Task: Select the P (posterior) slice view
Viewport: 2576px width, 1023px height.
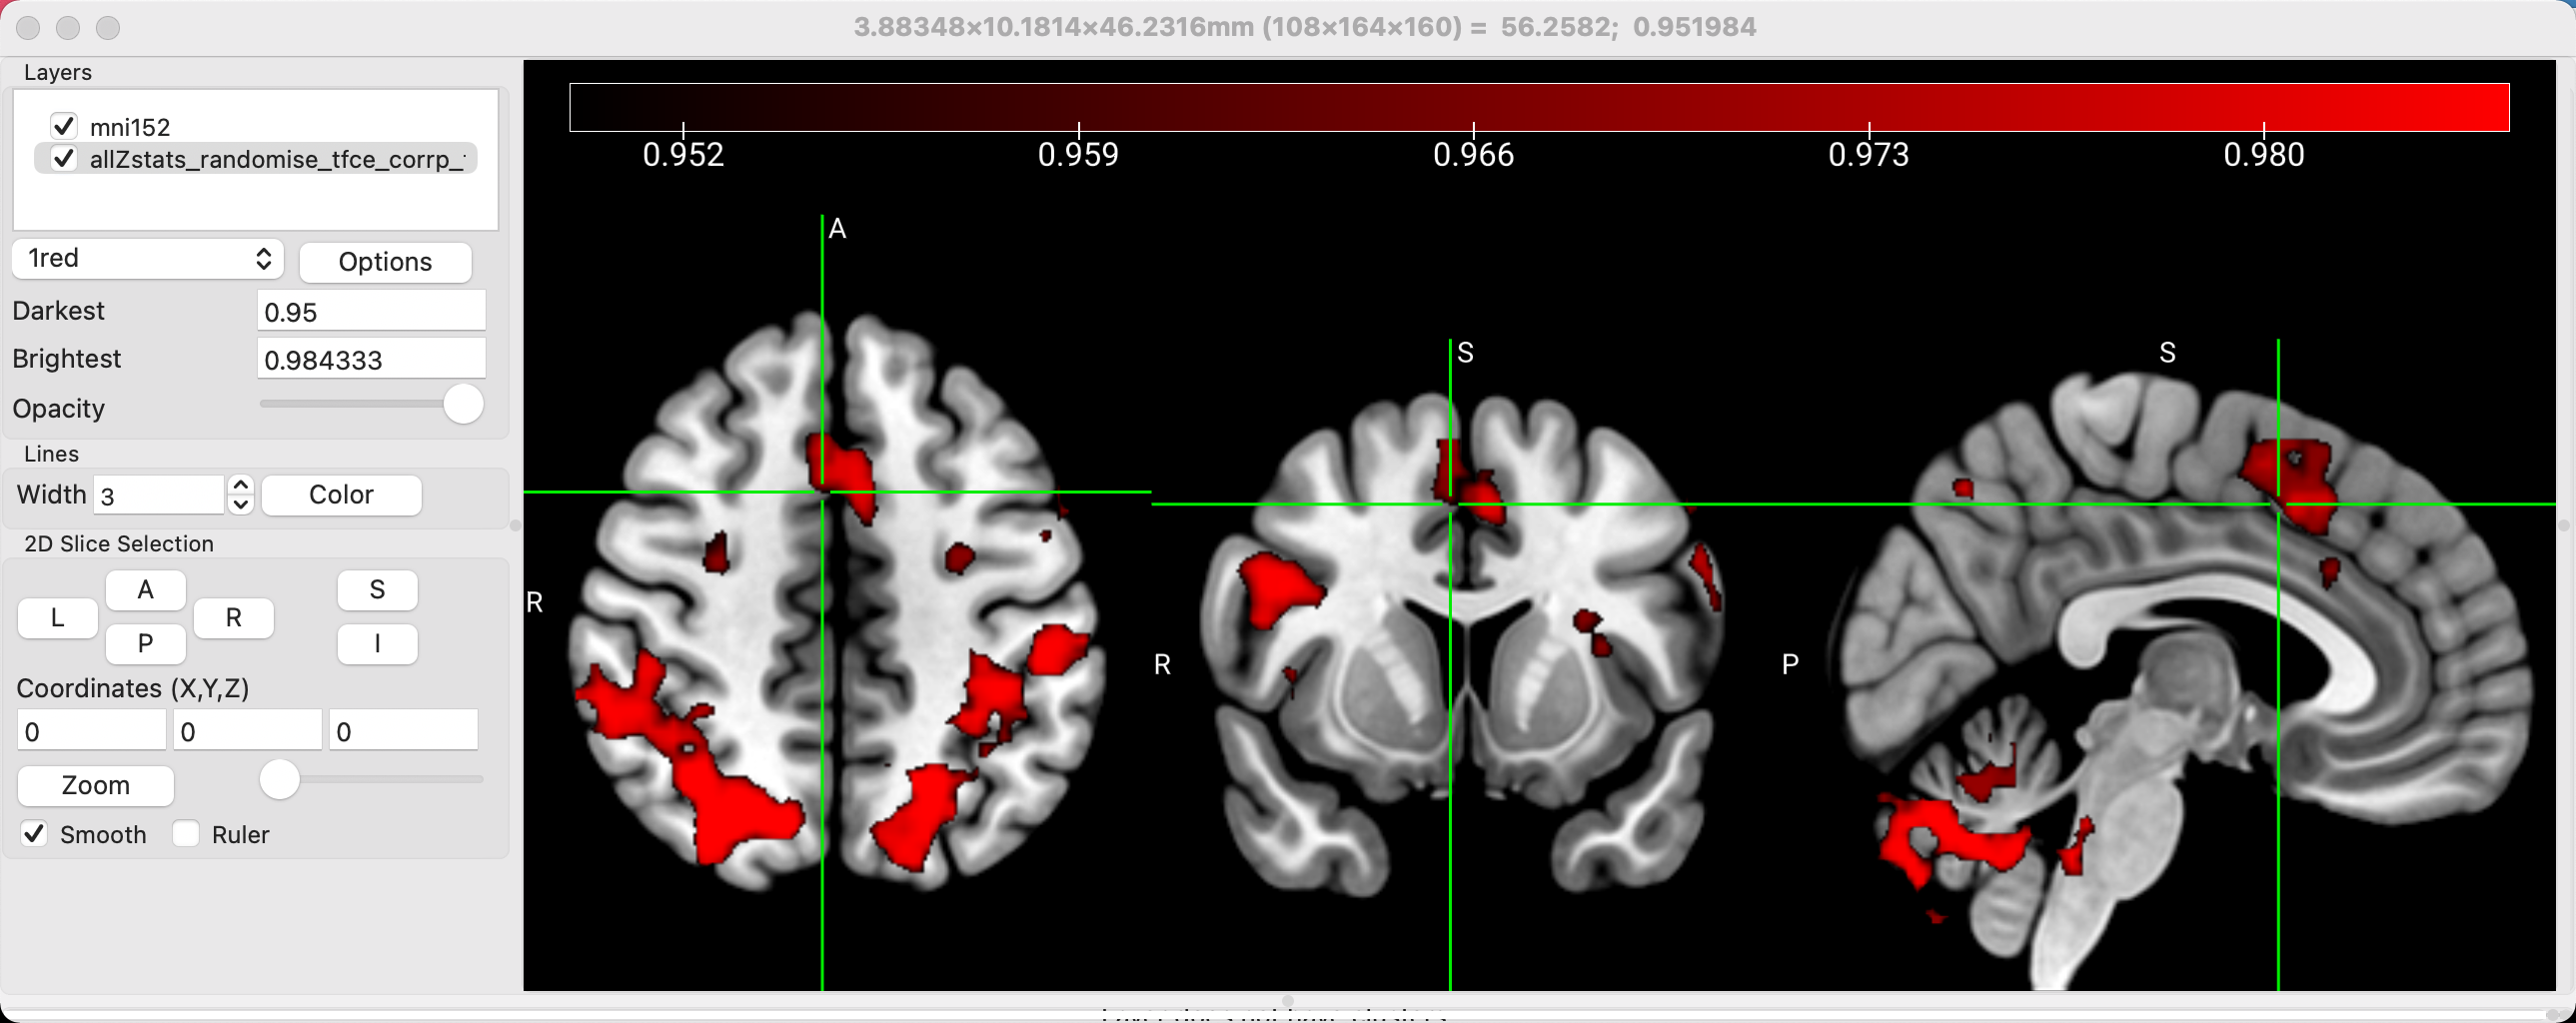Action: (x=145, y=644)
